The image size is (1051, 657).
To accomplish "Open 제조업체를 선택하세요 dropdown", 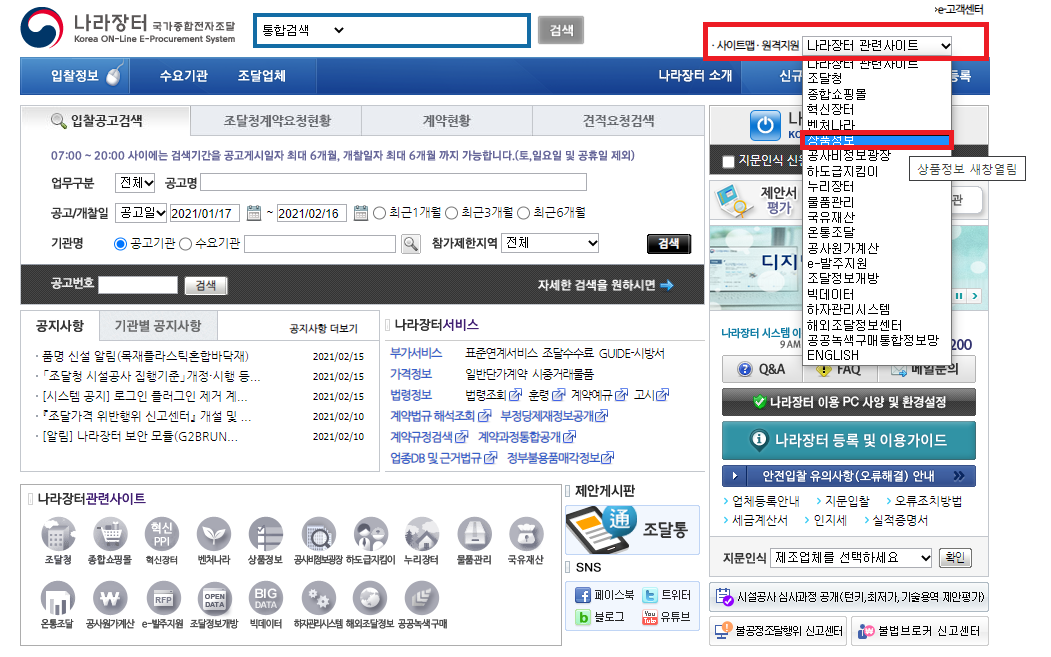I will tap(851, 558).
